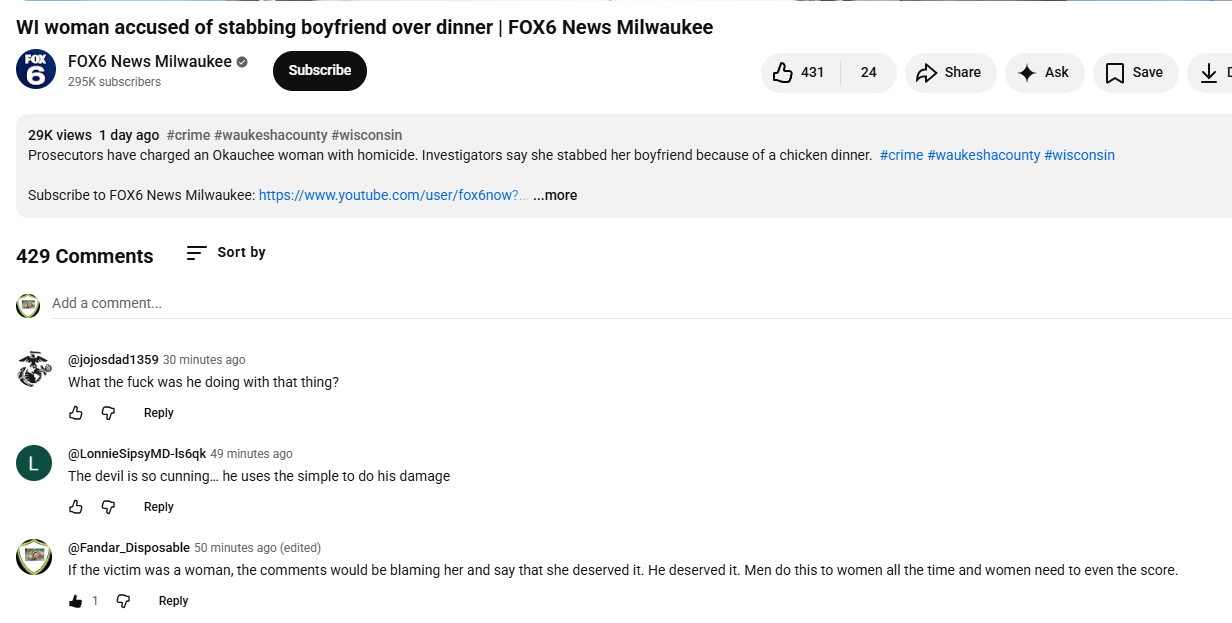Viewport: 1232px width, 623px height.
Task: Thumbs down @Fandar_Disposable's comment
Action: click(x=122, y=600)
